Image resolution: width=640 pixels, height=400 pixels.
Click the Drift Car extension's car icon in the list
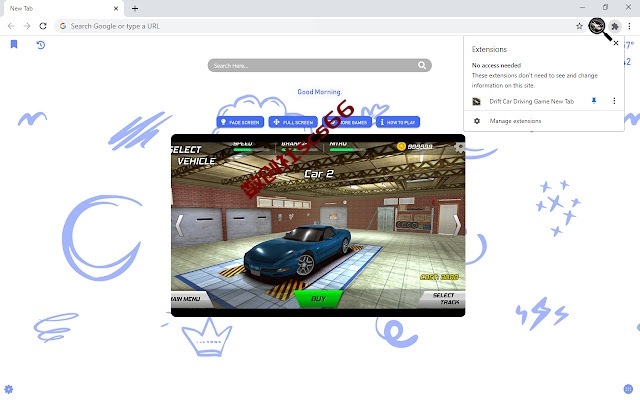pos(476,101)
